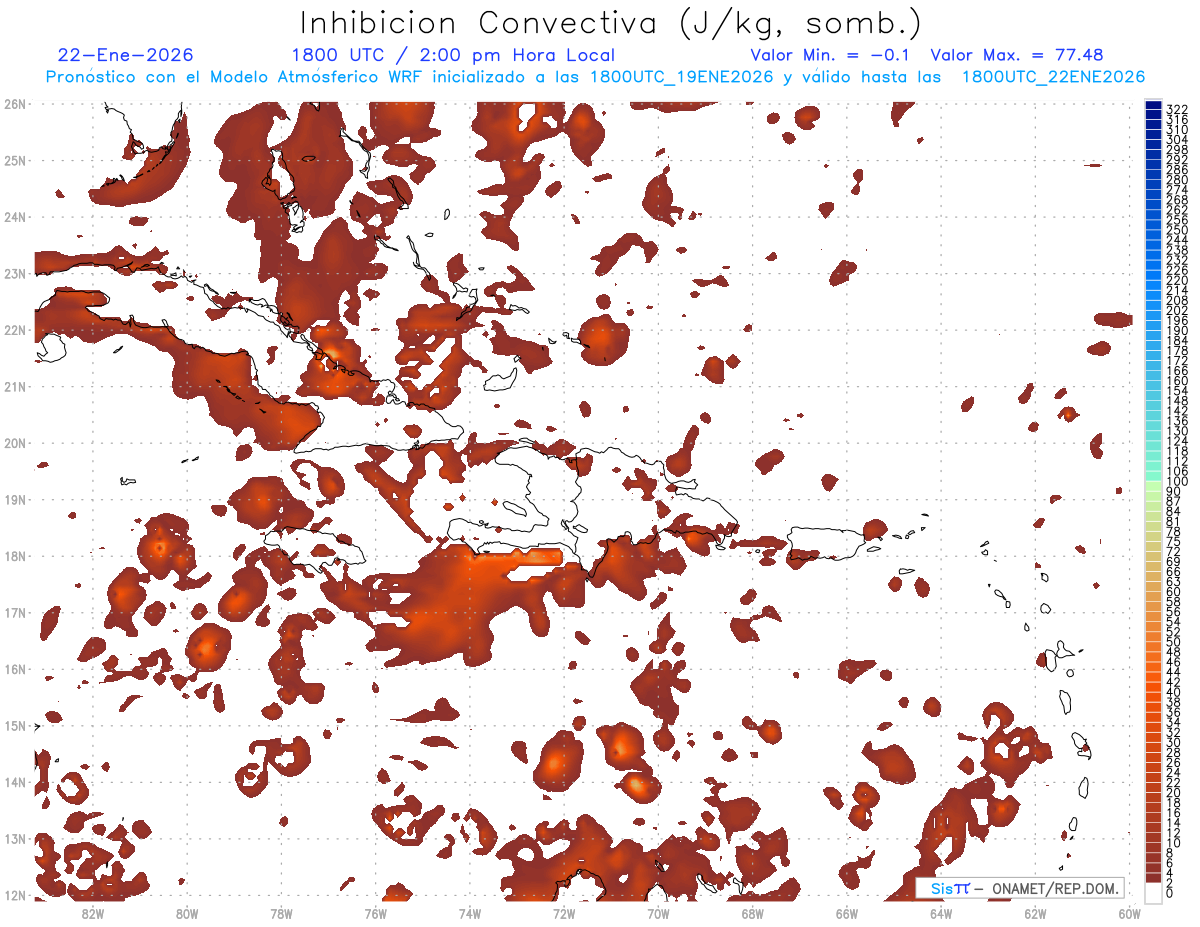Screen dimensions: 1200x927
Task: Click the 17N latitude axis label
Action: [15, 612]
